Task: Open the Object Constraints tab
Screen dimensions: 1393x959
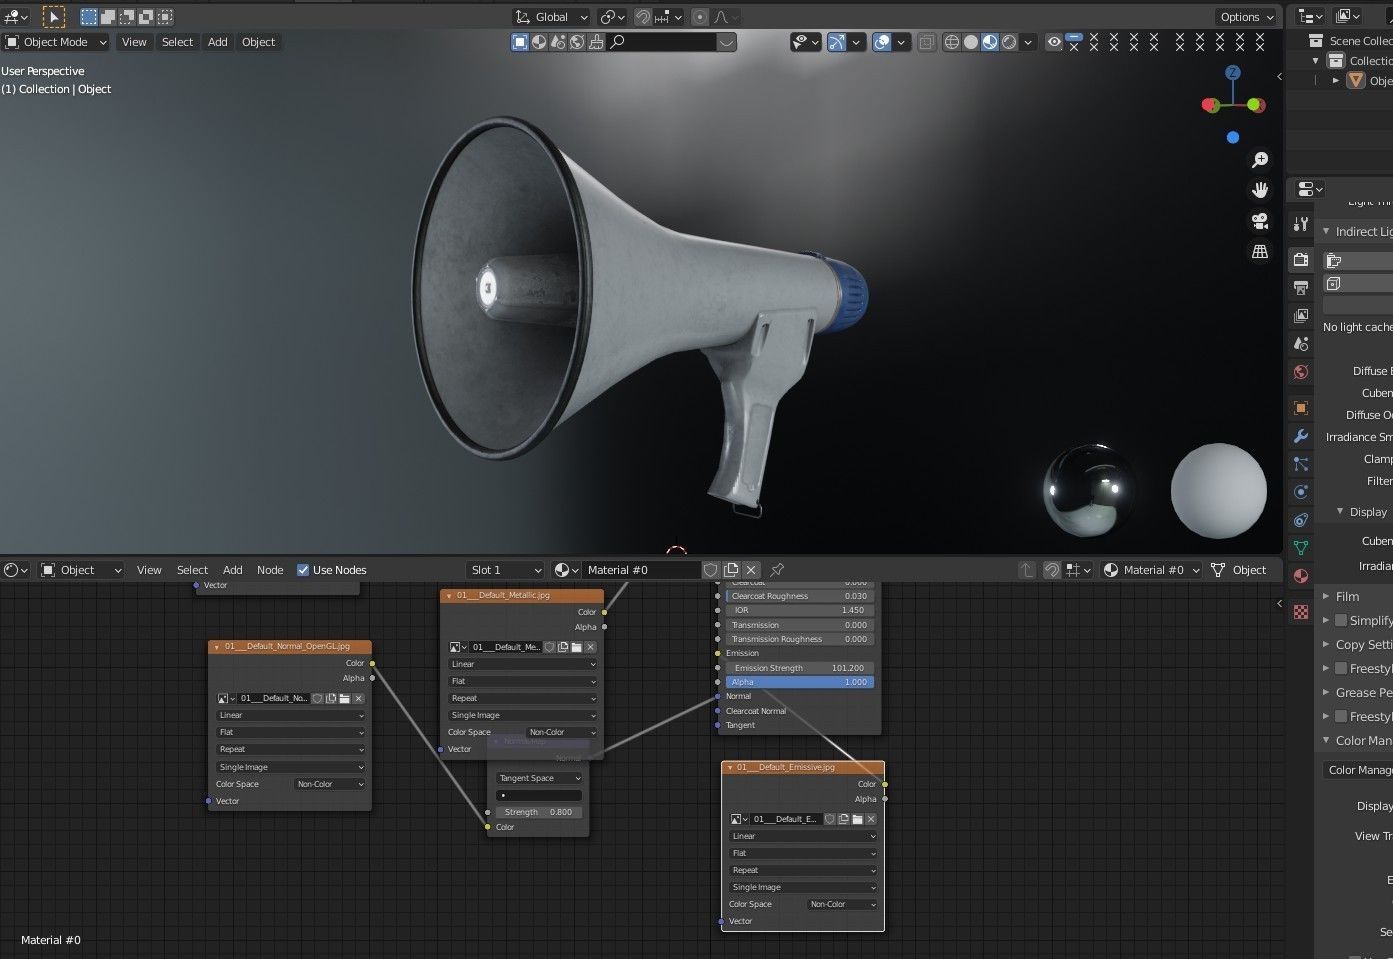Action: click(x=1300, y=520)
